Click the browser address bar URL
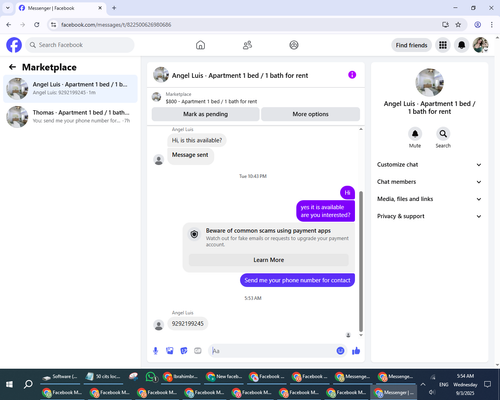The height and width of the screenshot is (400, 500). (x=116, y=25)
